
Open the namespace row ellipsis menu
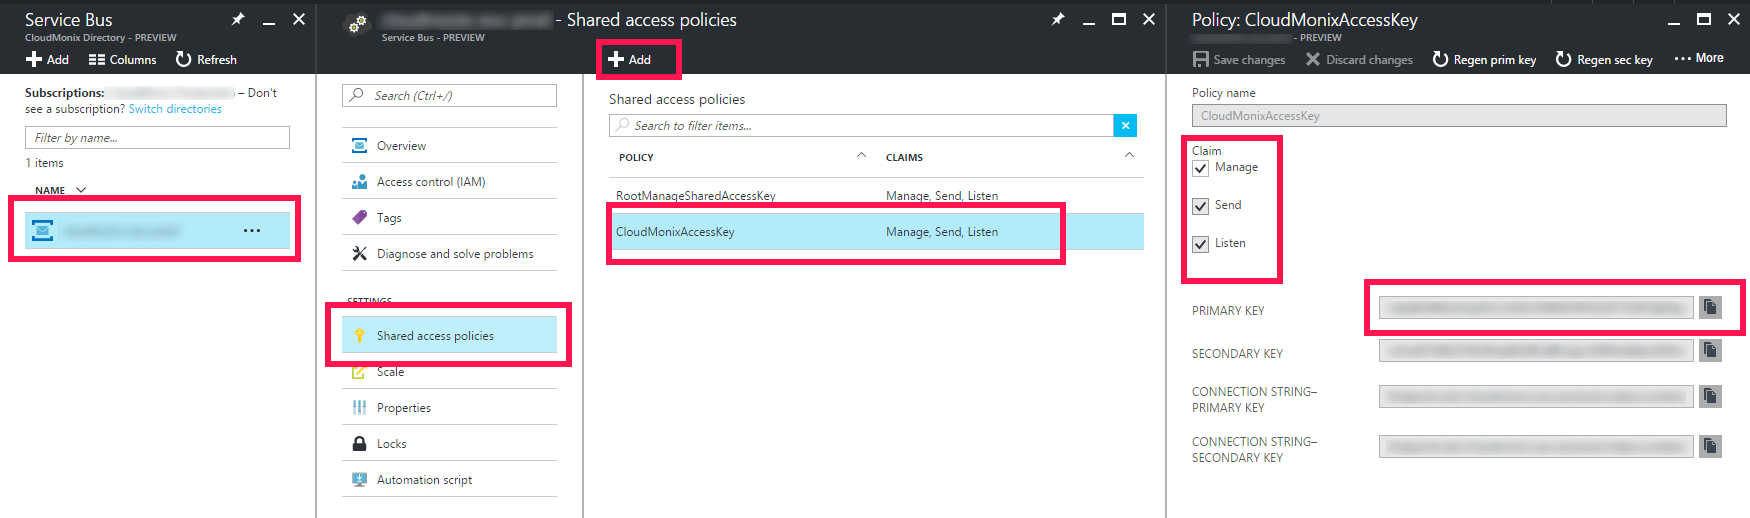[x=252, y=231]
